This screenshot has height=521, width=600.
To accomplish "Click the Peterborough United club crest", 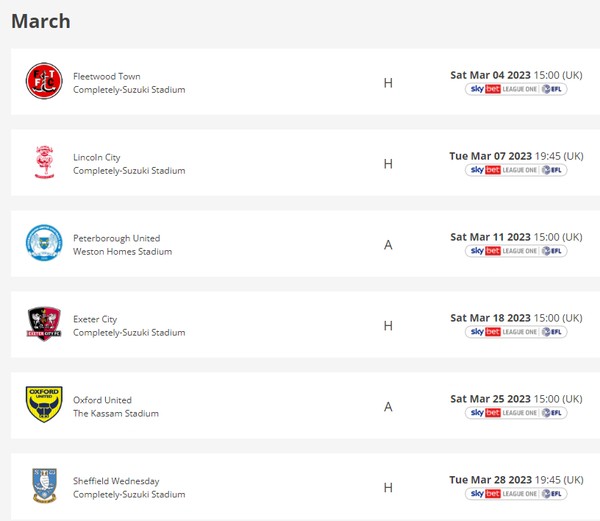I will tap(44, 244).
